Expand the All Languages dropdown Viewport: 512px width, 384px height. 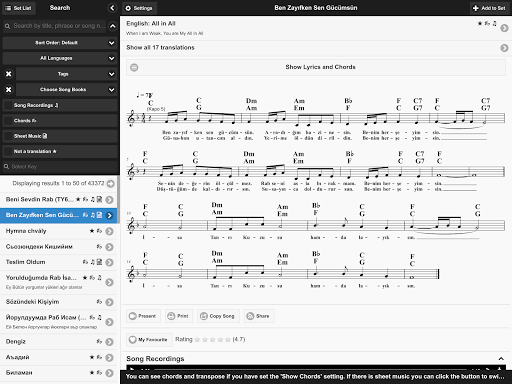[60, 58]
